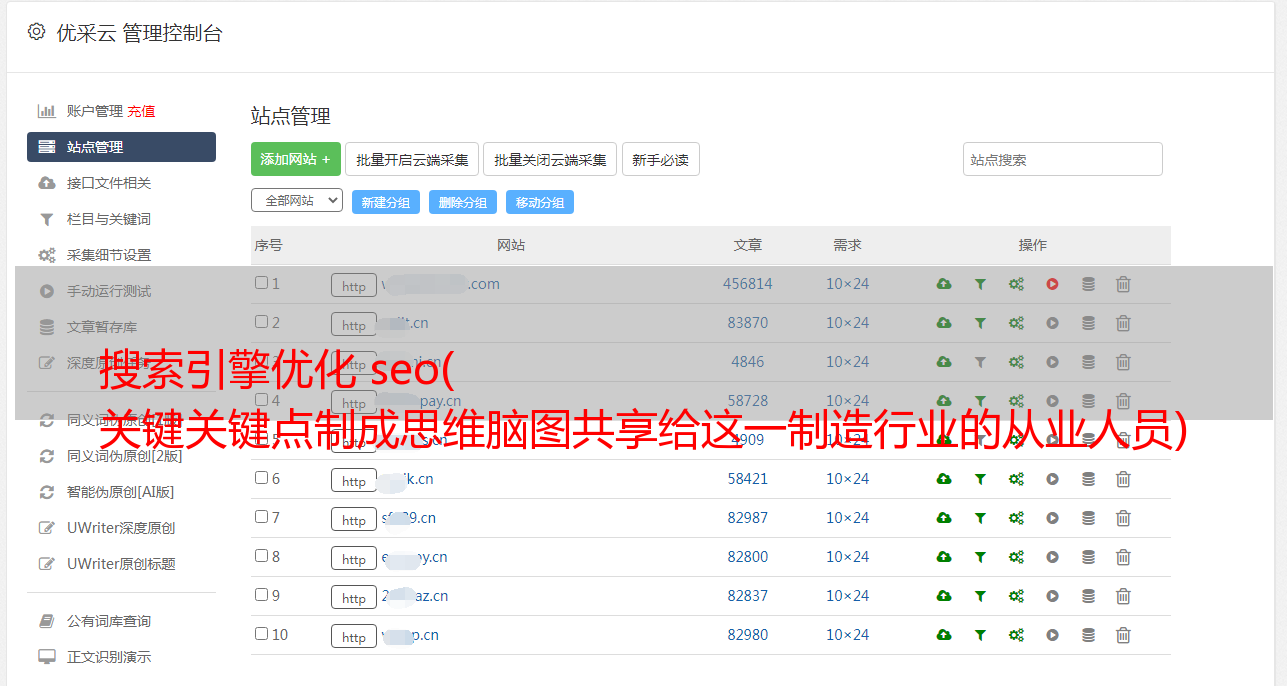Click the trash icon in row 2
Viewport: 1287px width, 686px height.
point(1123,323)
